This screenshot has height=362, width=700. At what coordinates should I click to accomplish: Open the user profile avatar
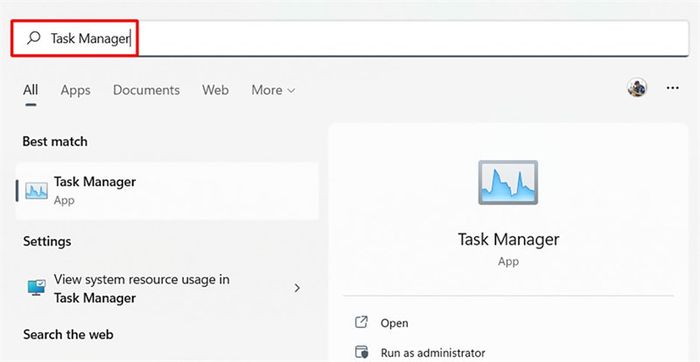pyautogui.click(x=637, y=88)
